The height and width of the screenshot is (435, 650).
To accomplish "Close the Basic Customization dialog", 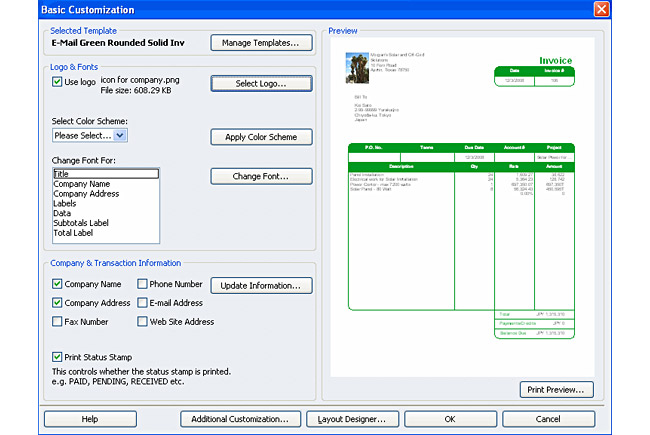I will tap(629, 9).
